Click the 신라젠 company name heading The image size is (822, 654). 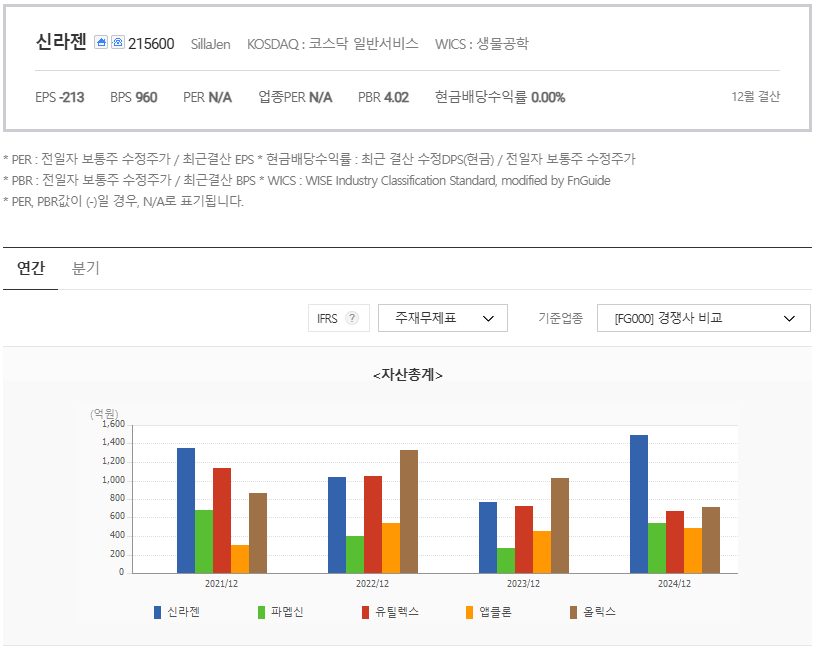tap(61, 41)
